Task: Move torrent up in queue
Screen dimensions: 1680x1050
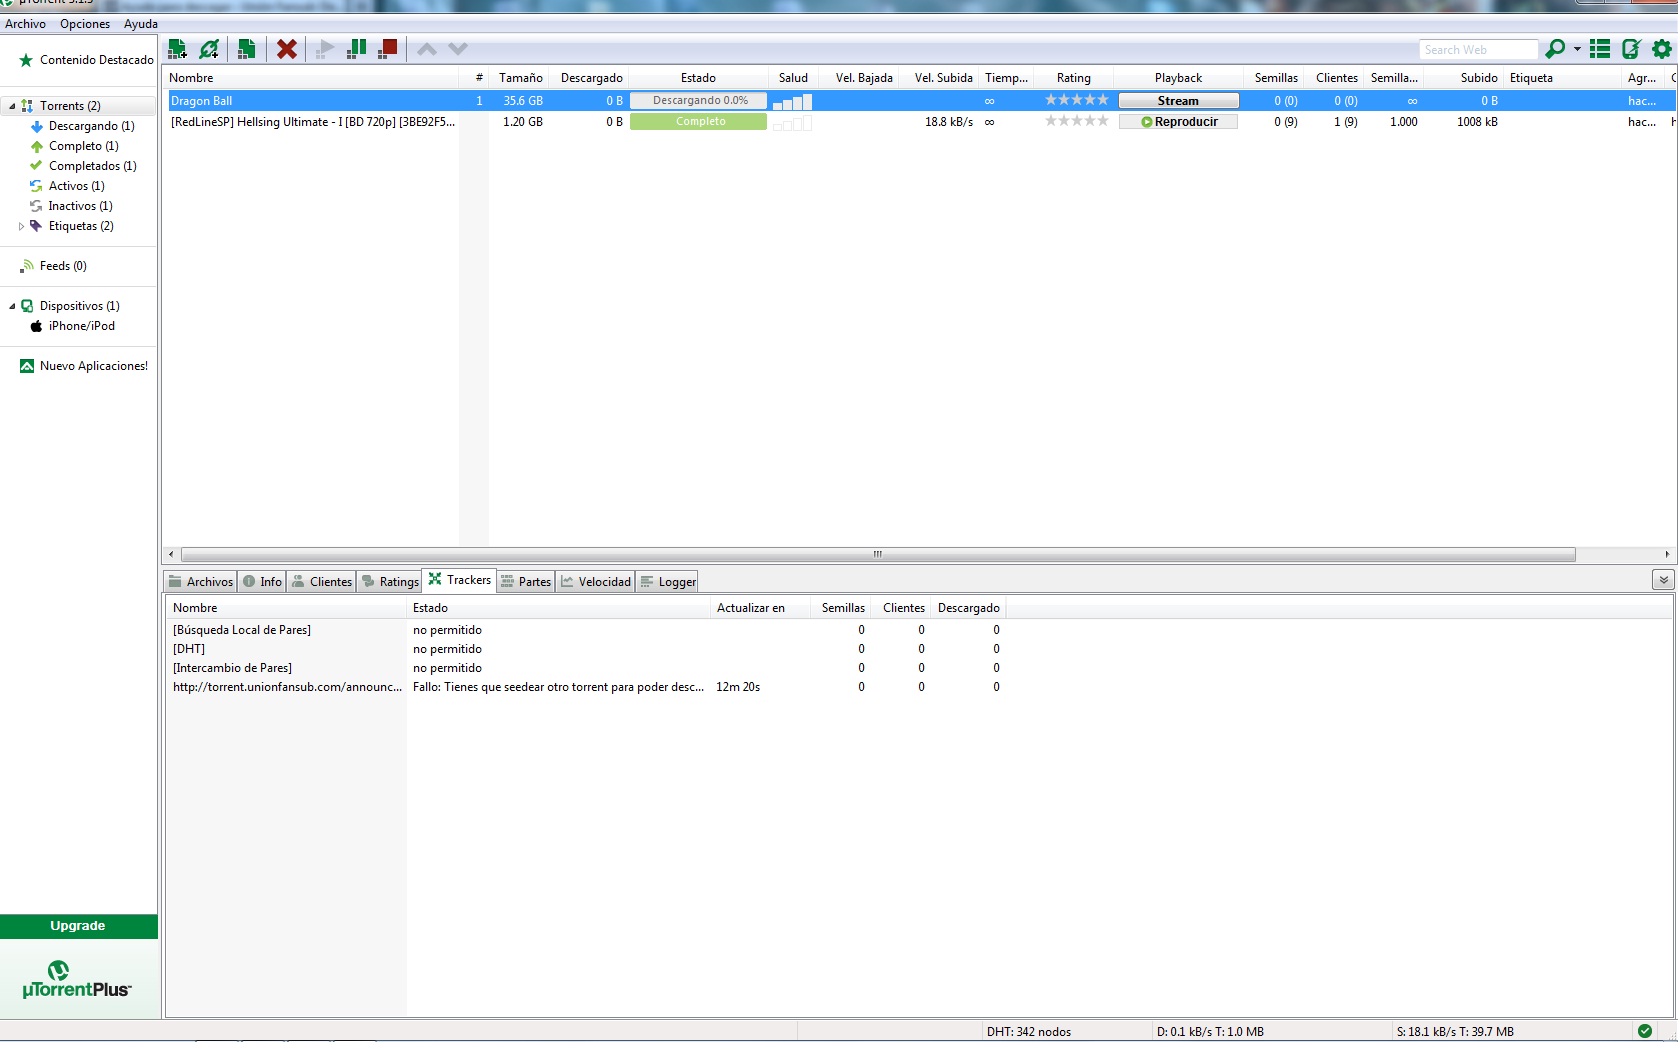Action: pos(427,49)
